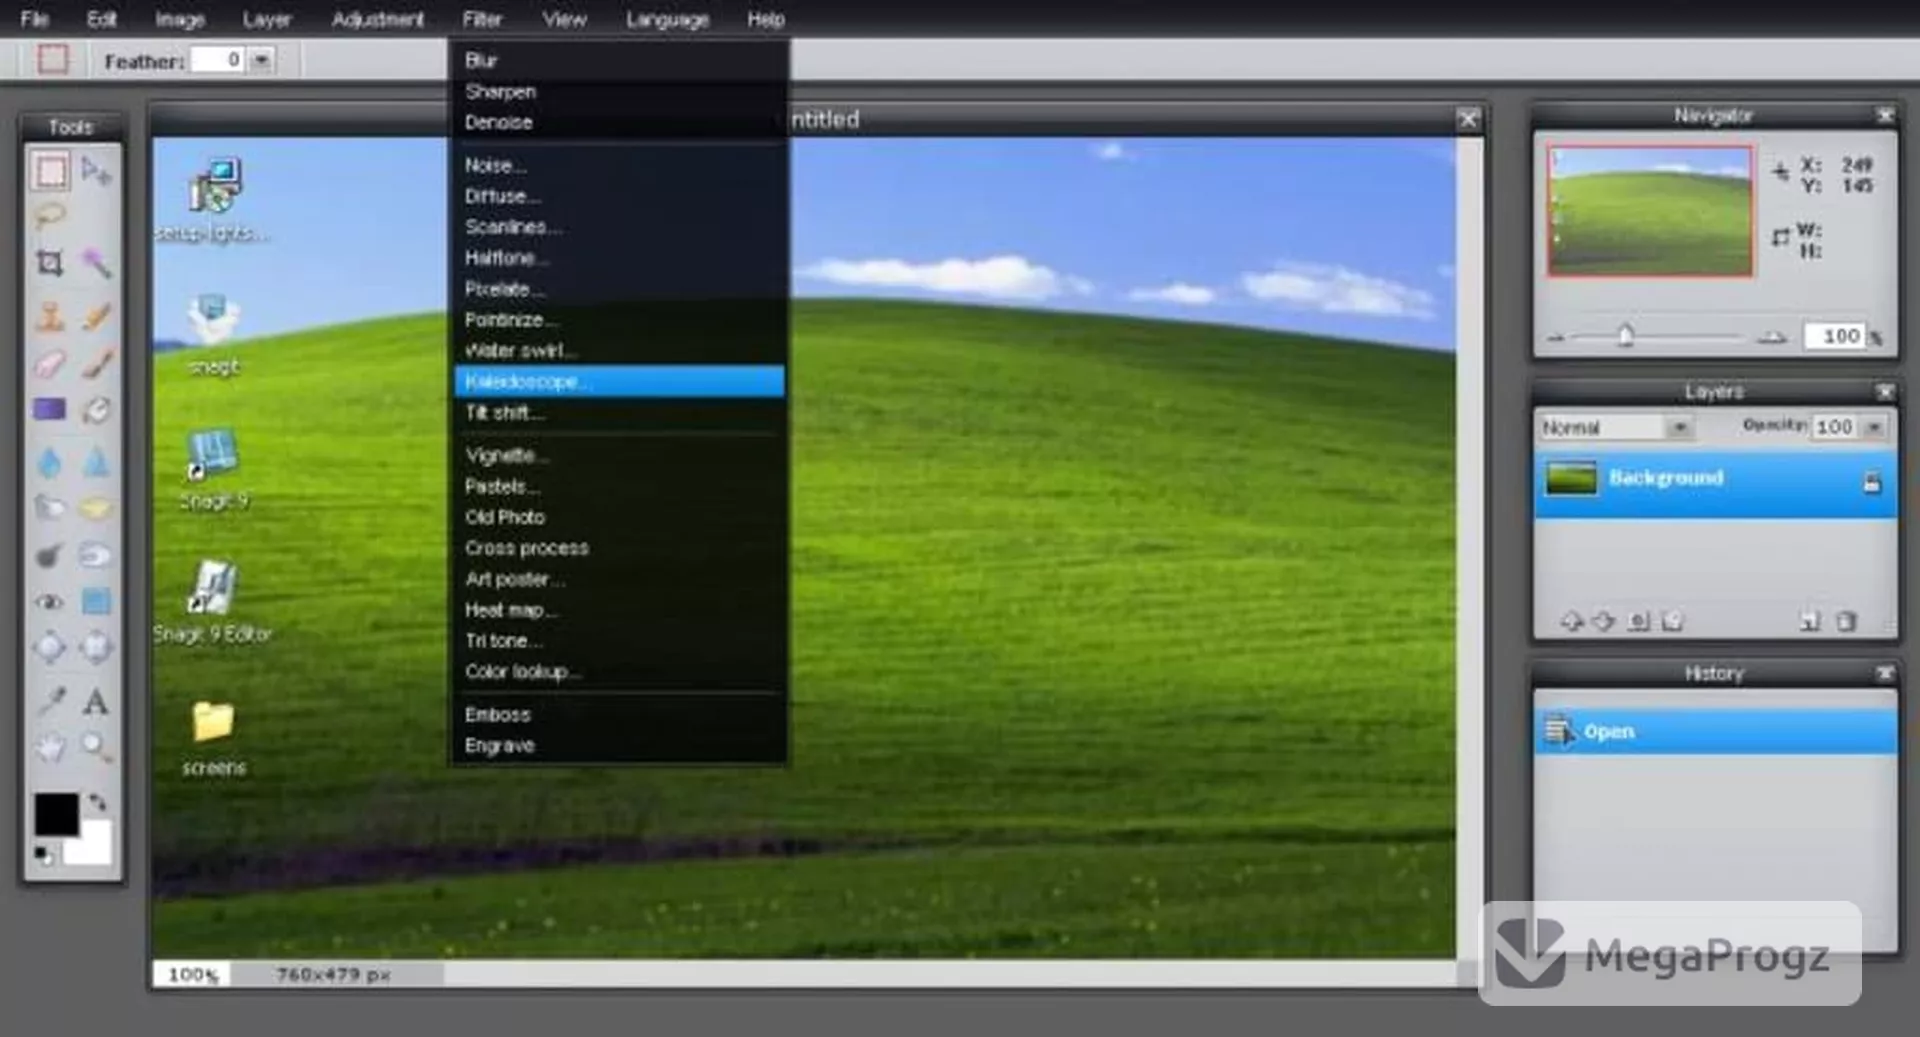Apply the Vignette filter
This screenshot has height=1037, width=1920.
tap(619, 455)
